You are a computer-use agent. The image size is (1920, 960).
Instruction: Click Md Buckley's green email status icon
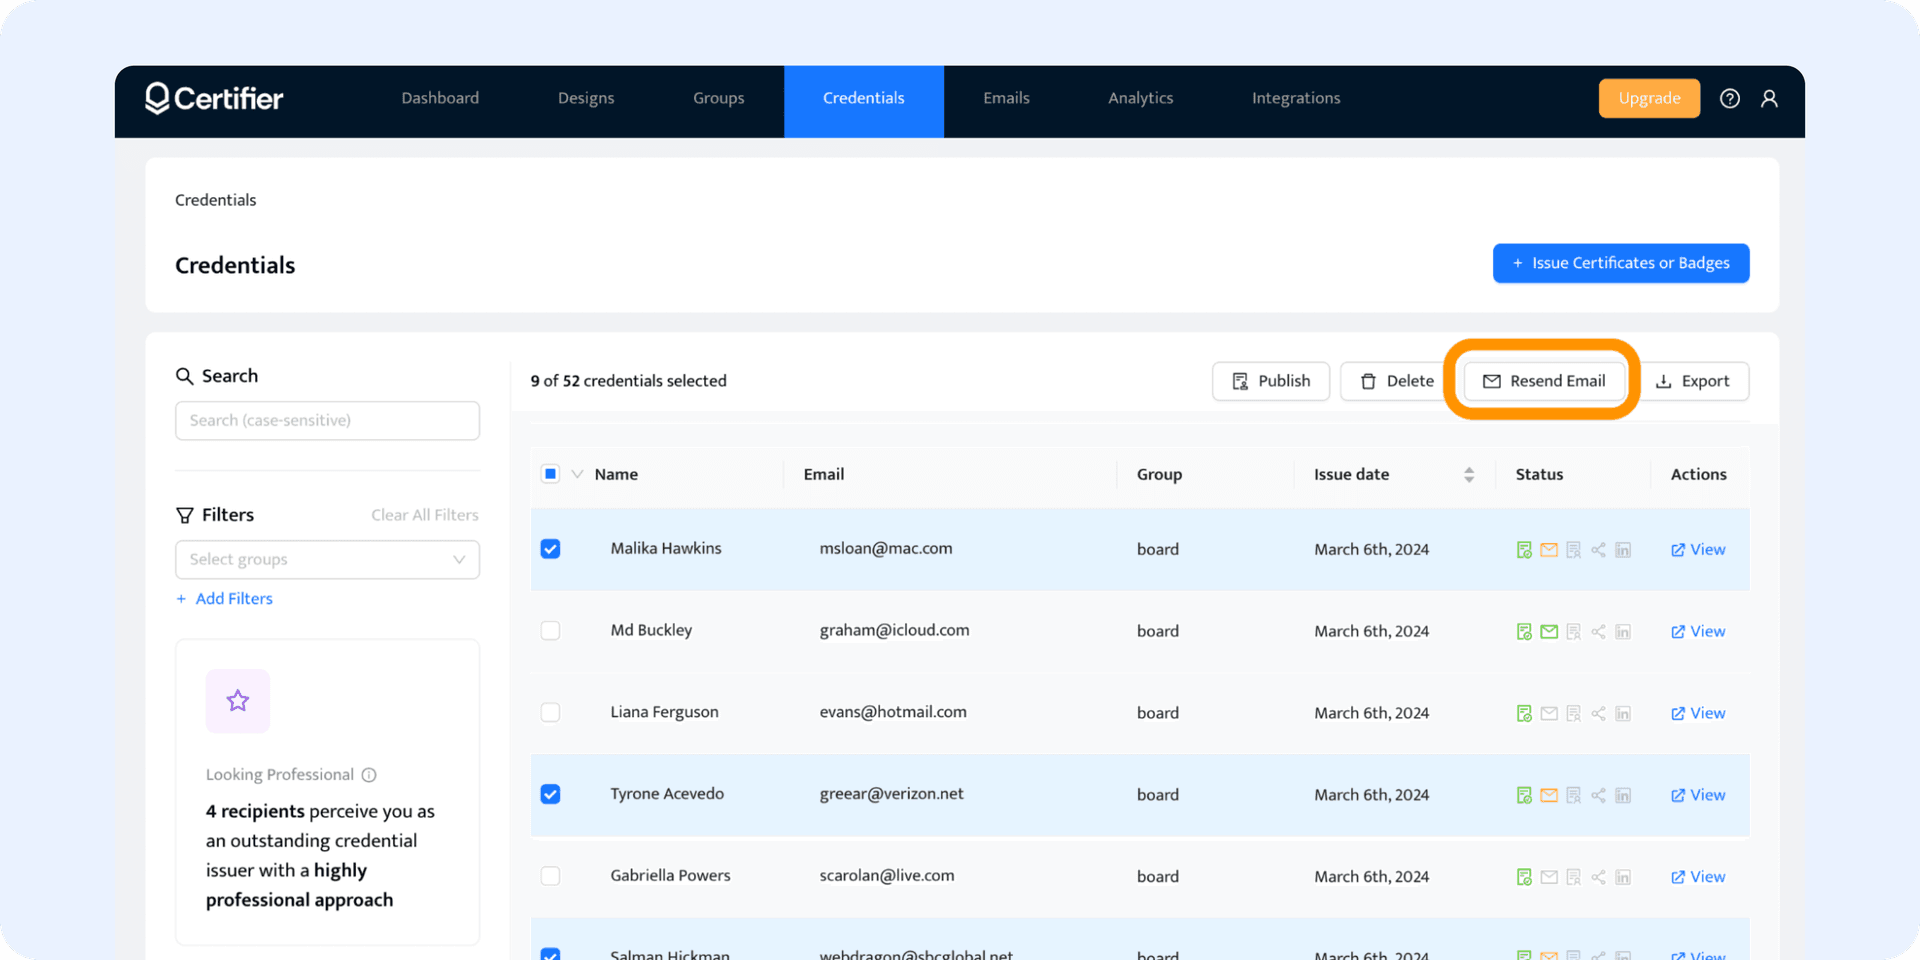pos(1548,632)
